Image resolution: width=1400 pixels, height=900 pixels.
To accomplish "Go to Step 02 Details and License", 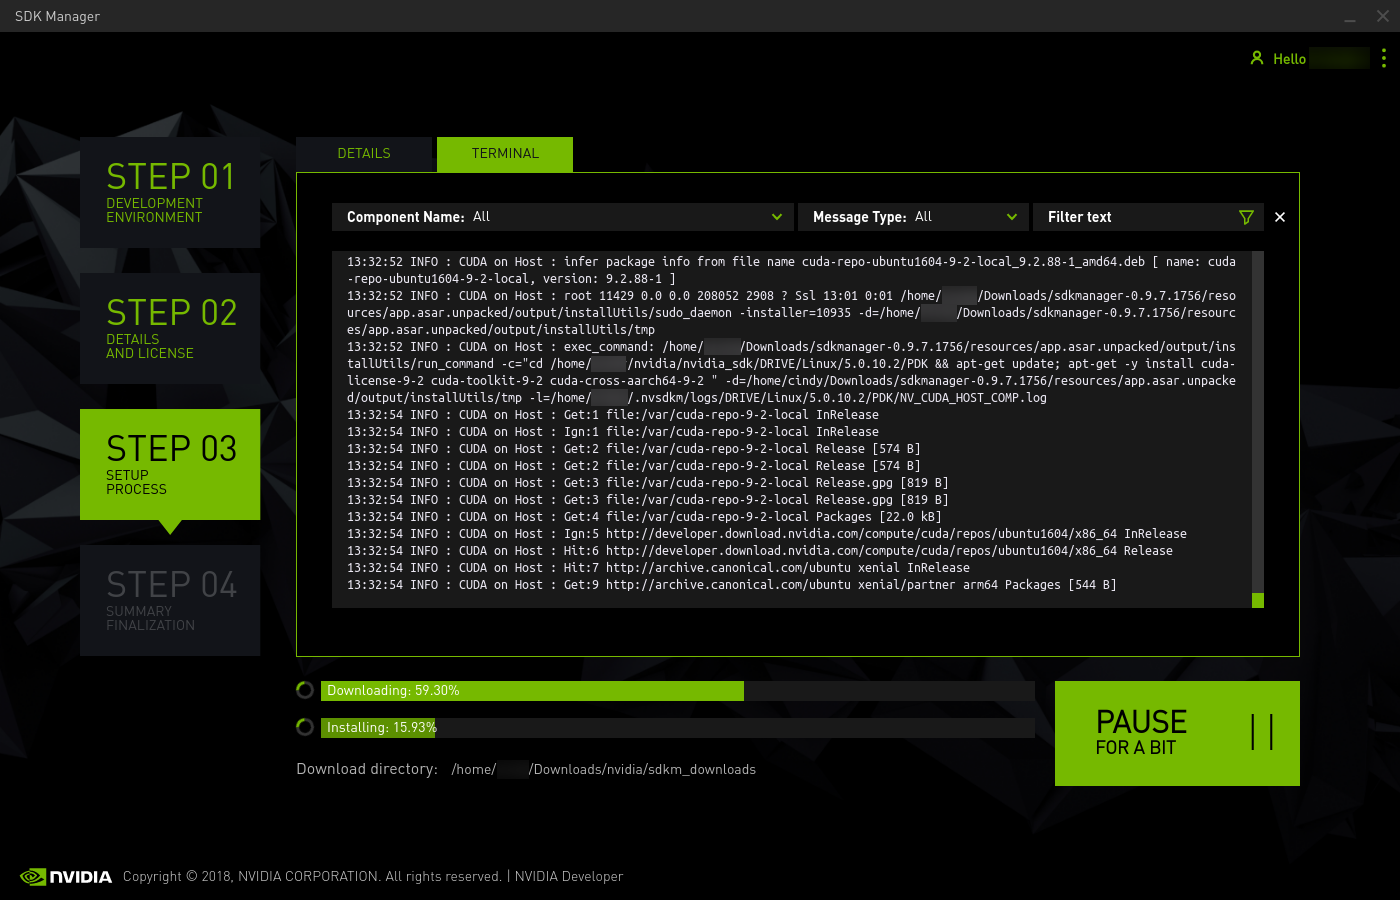I will (170, 328).
